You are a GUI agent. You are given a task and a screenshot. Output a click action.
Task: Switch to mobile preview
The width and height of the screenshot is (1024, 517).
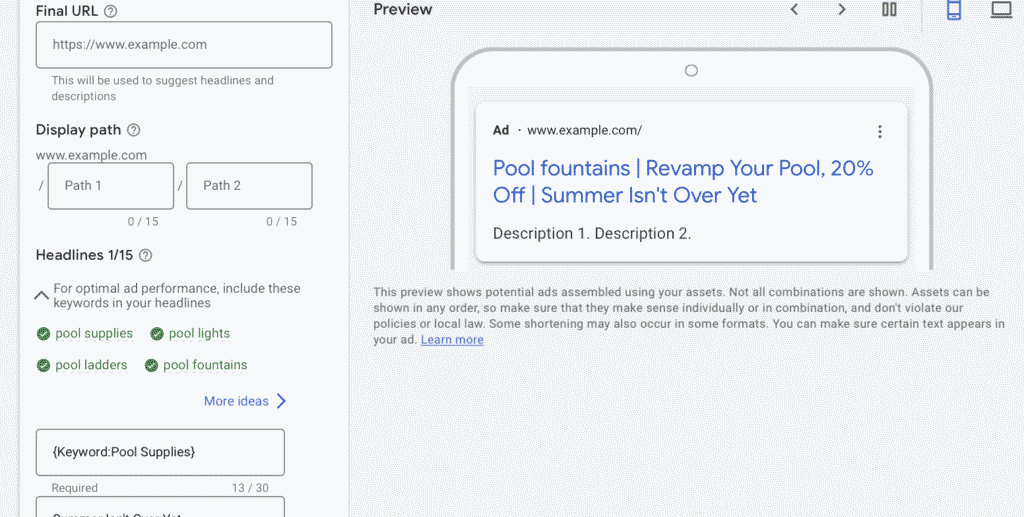tap(953, 10)
